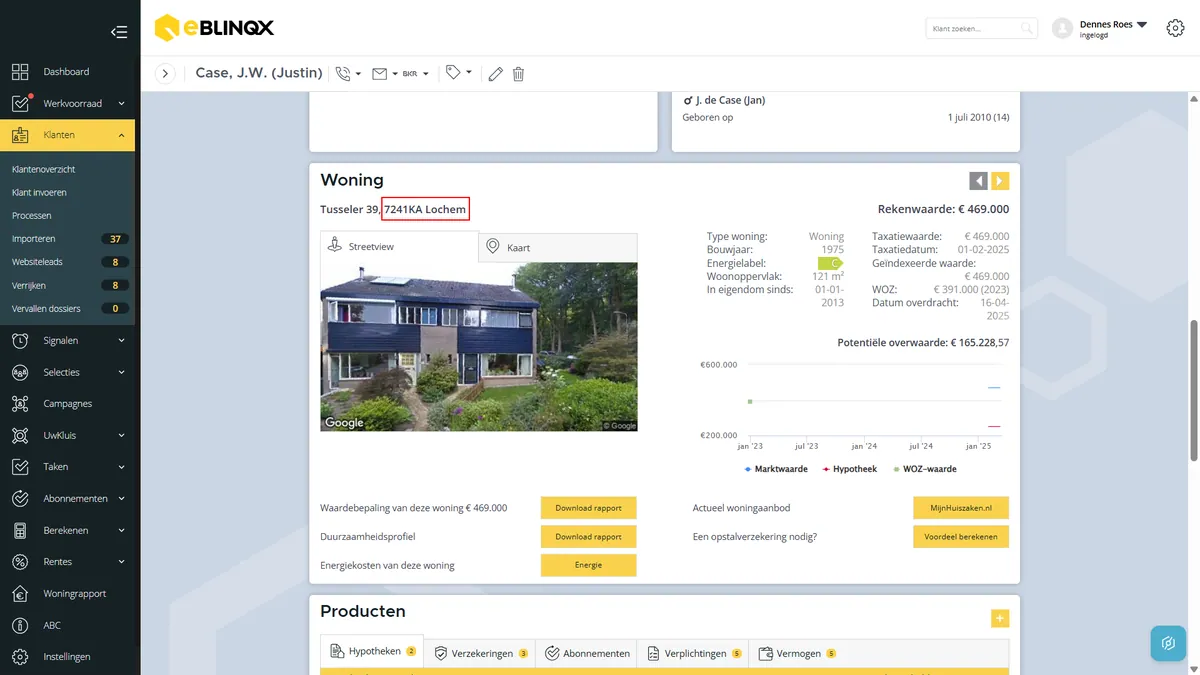Viewport: 1200px width, 675px height.
Task: Go to the previous Woning with left arrow
Action: (x=978, y=181)
